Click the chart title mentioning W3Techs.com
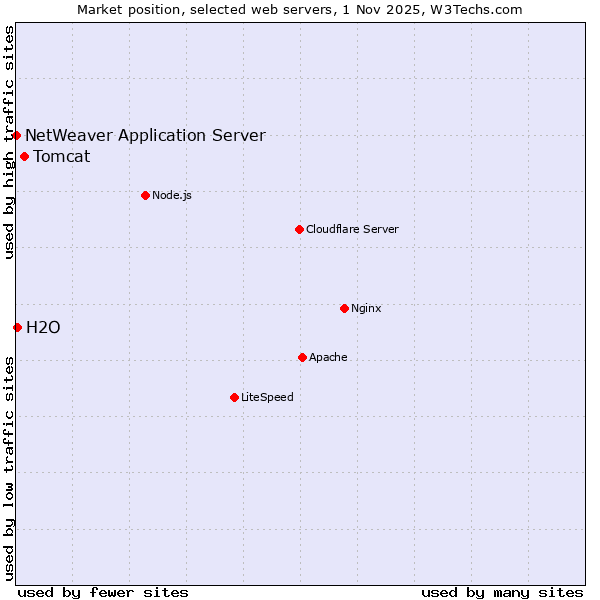600x600 pixels. pyautogui.click(x=300, y=9)
